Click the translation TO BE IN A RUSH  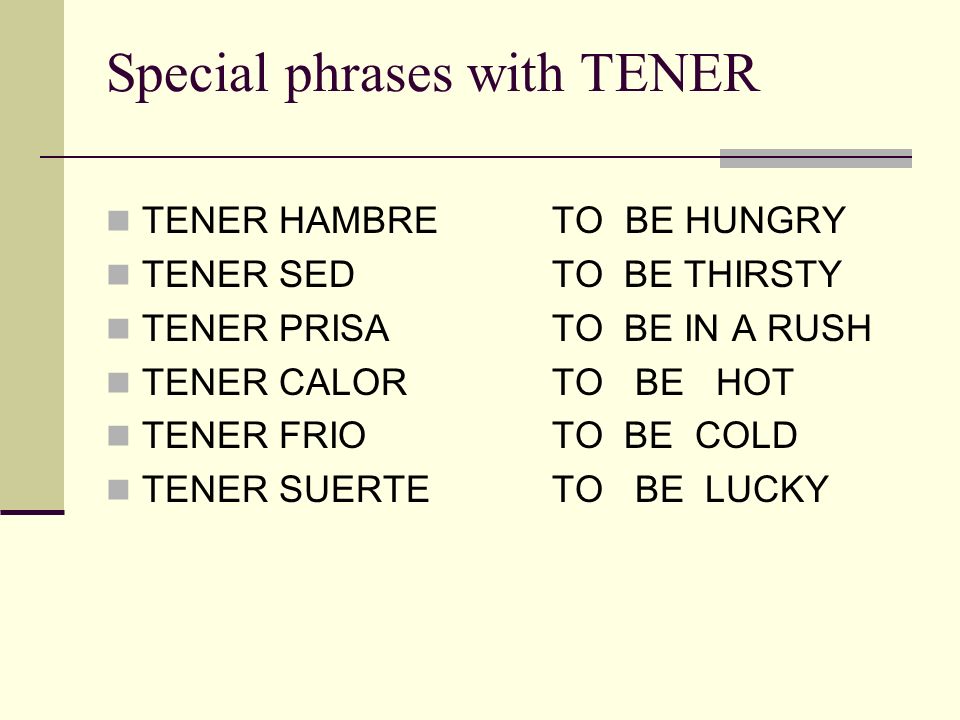[711, 328]
